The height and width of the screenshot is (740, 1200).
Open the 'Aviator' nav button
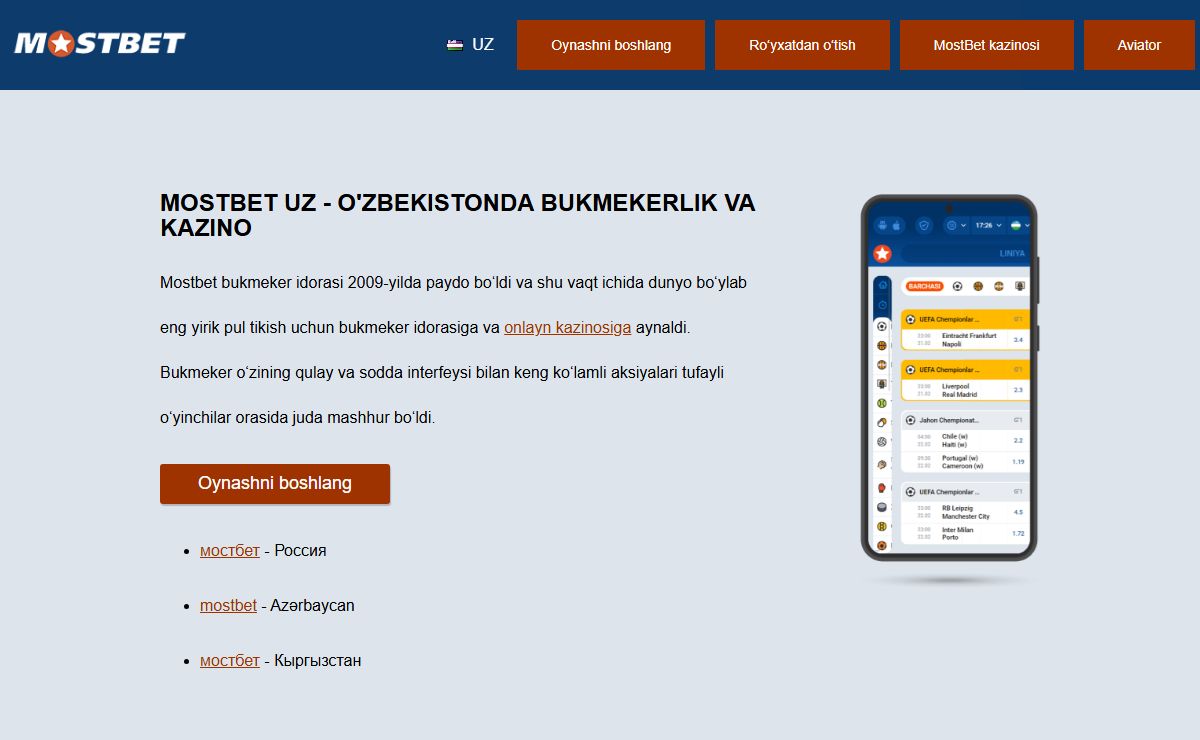tap(1139, 45)
